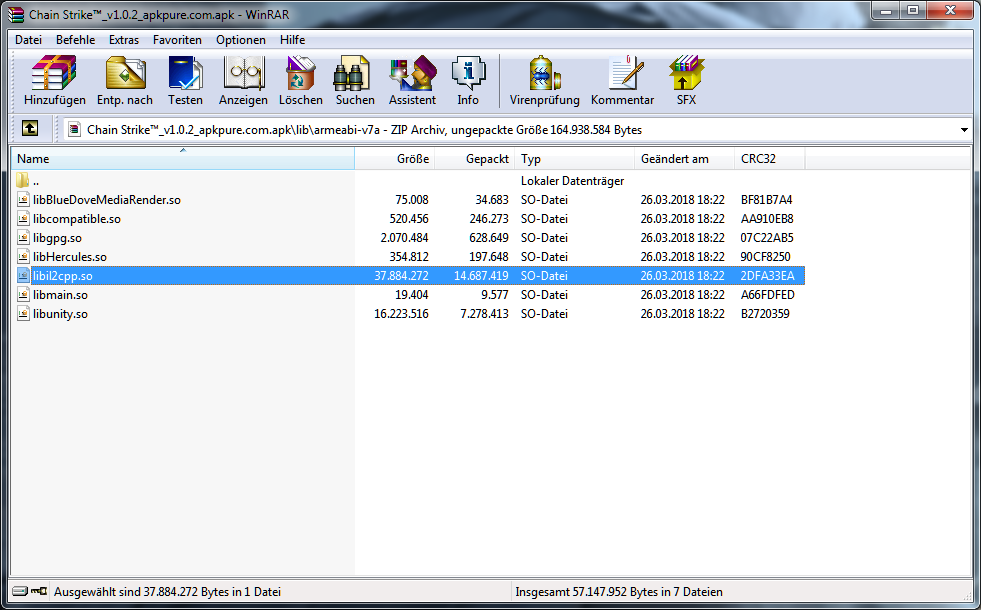
Task: Open the Befehle menu
Action: 75,39
